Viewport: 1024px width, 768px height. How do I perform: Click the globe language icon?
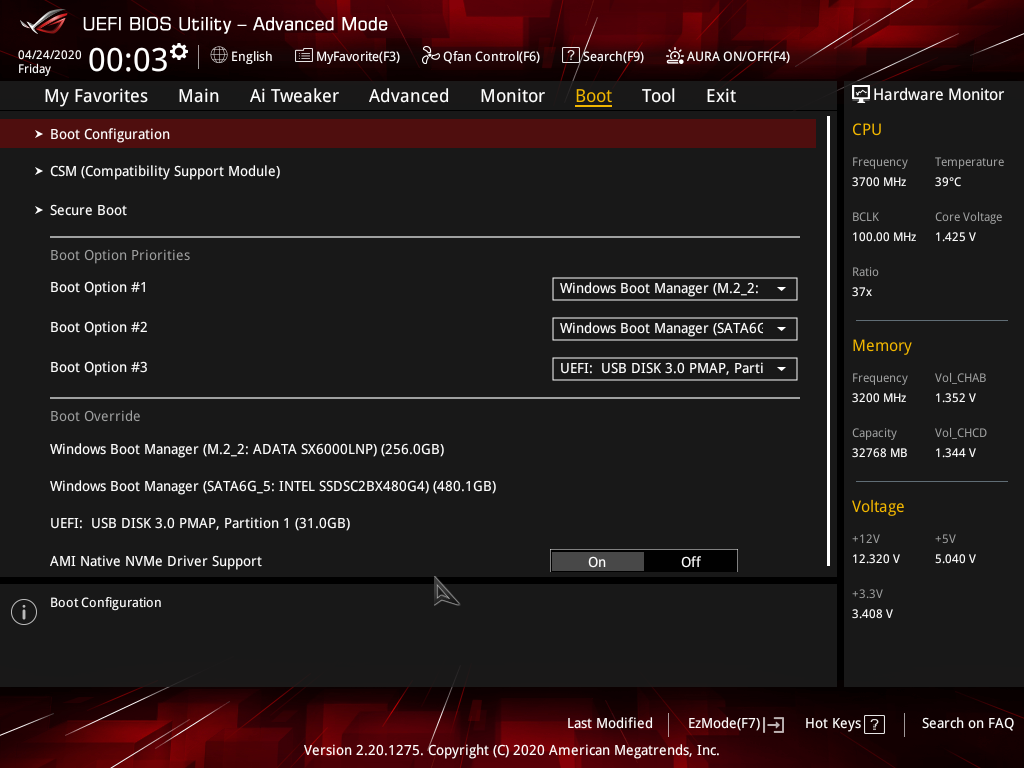tap(219, 56)
